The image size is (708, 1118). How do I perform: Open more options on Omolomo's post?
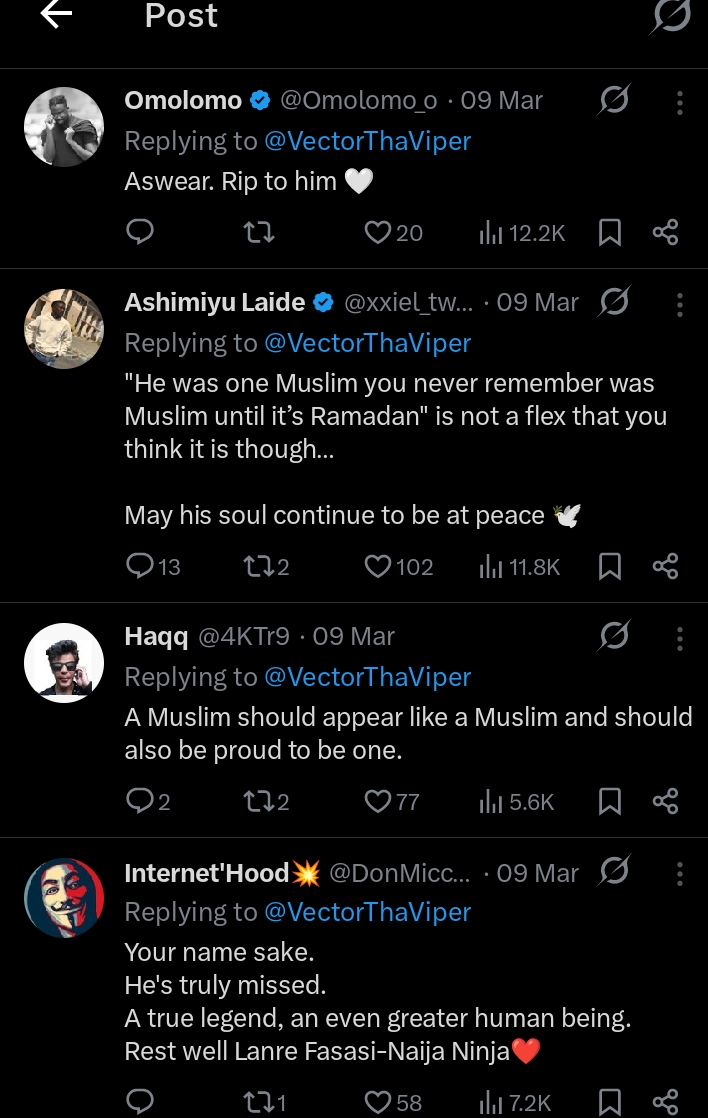pyautogui.click(x=680, y=102)
